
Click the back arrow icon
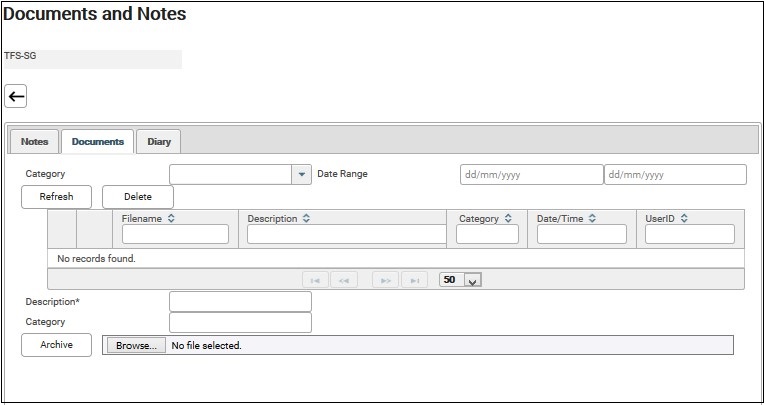[16, 96]
